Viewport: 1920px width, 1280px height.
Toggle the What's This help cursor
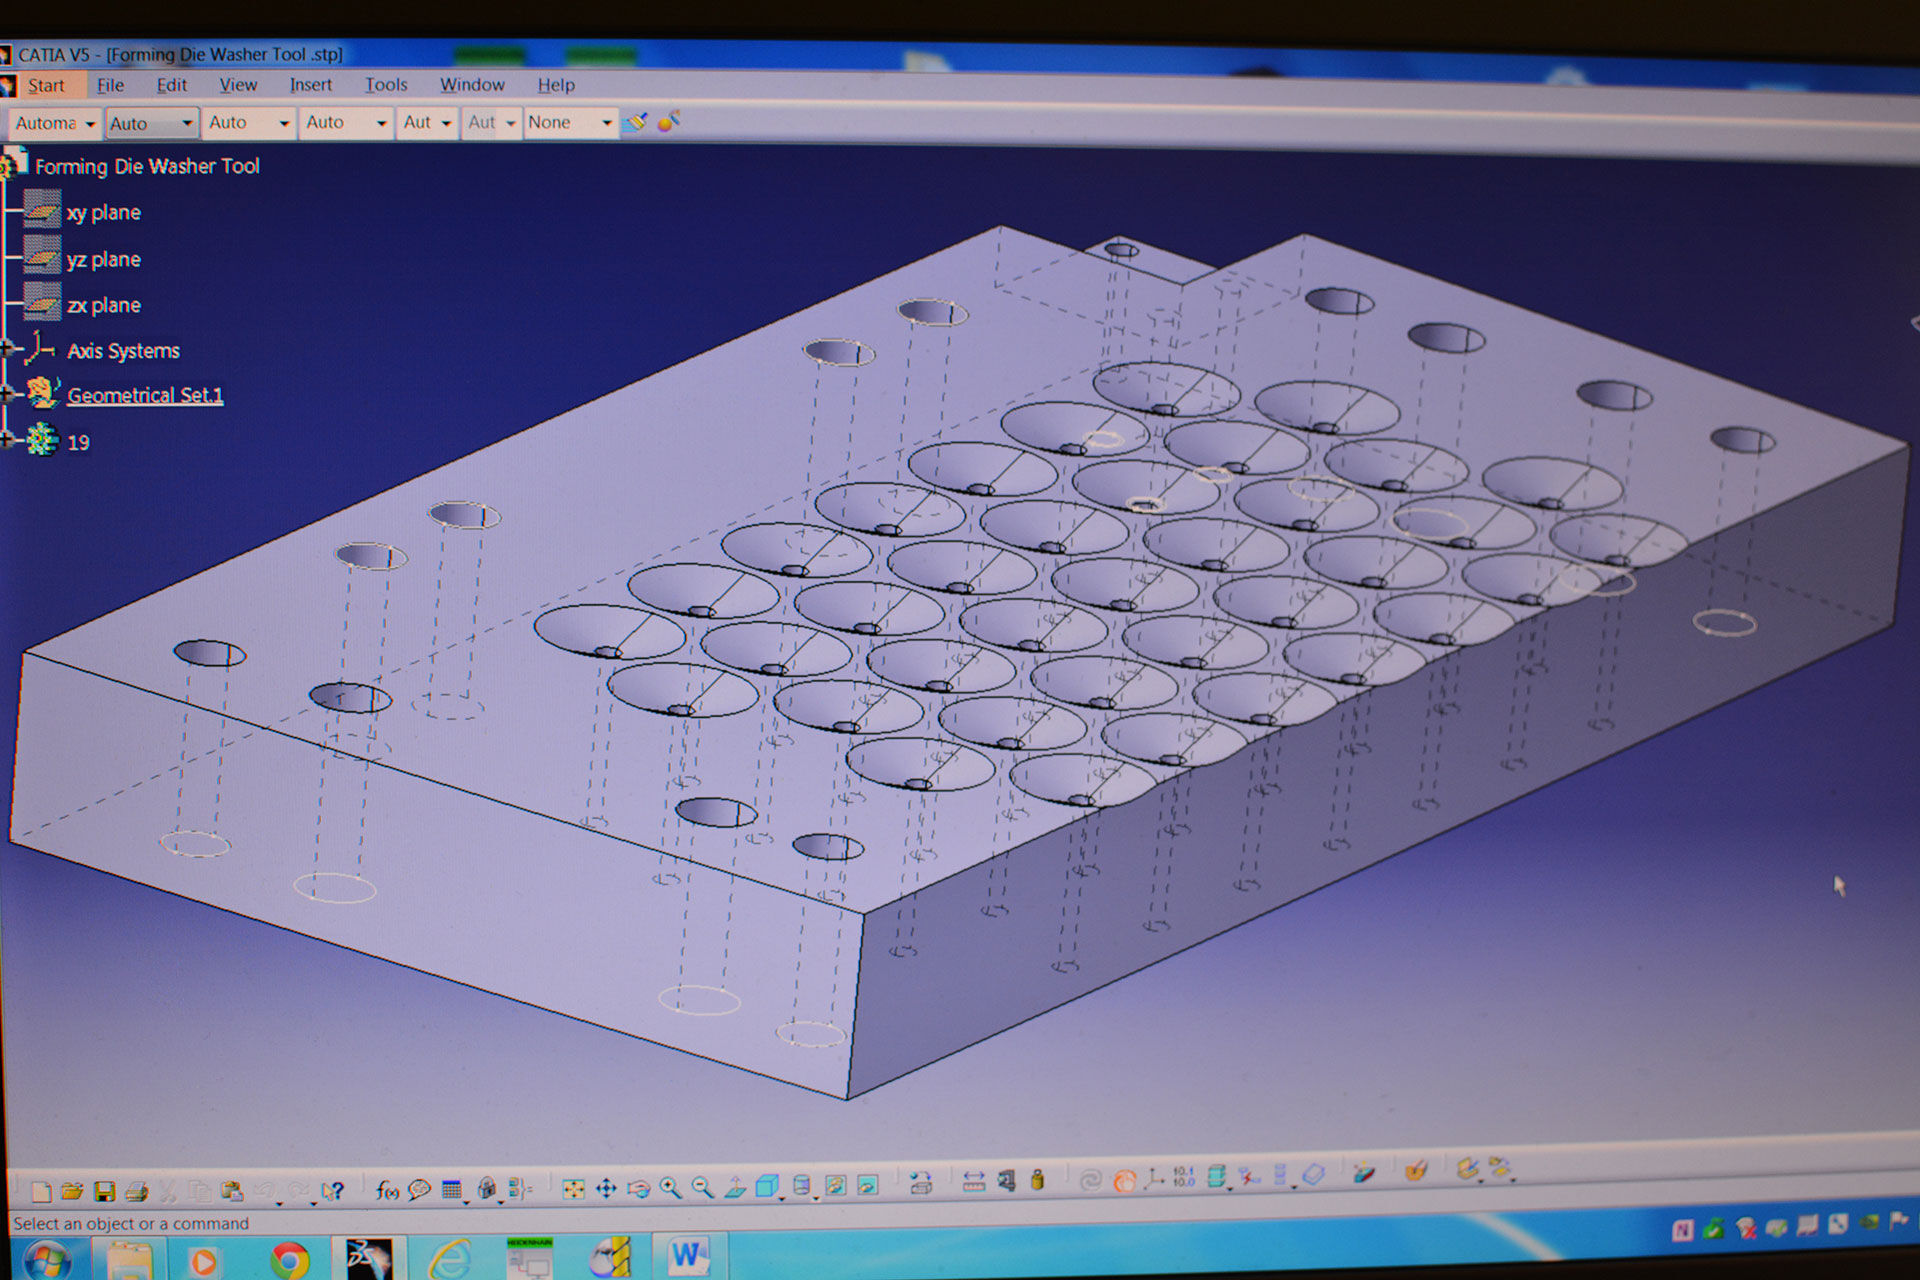pyautogui.click(x=332, y=1190)
